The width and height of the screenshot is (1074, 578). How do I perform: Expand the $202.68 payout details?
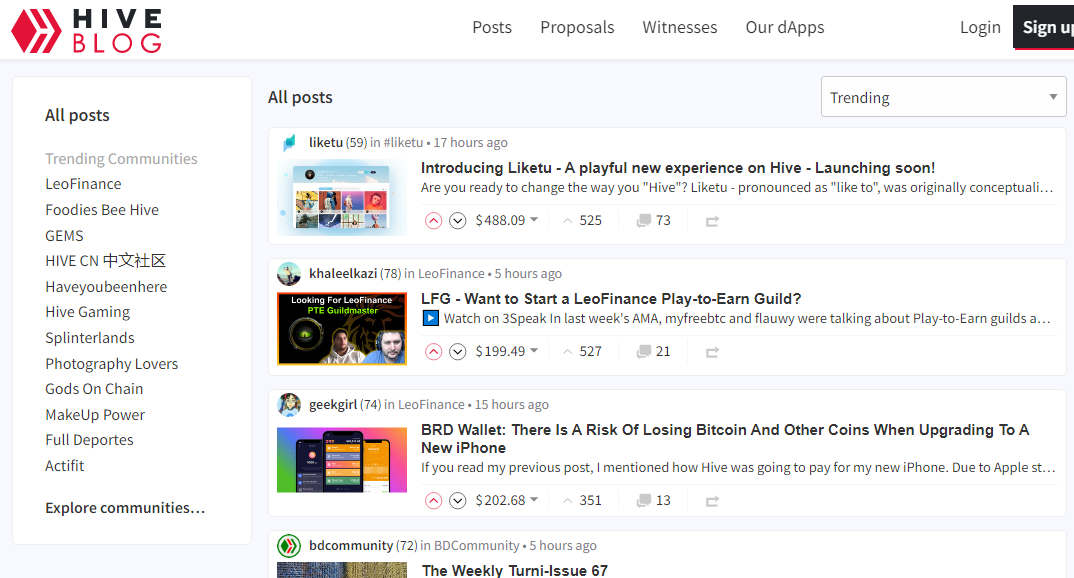[507, 501]
